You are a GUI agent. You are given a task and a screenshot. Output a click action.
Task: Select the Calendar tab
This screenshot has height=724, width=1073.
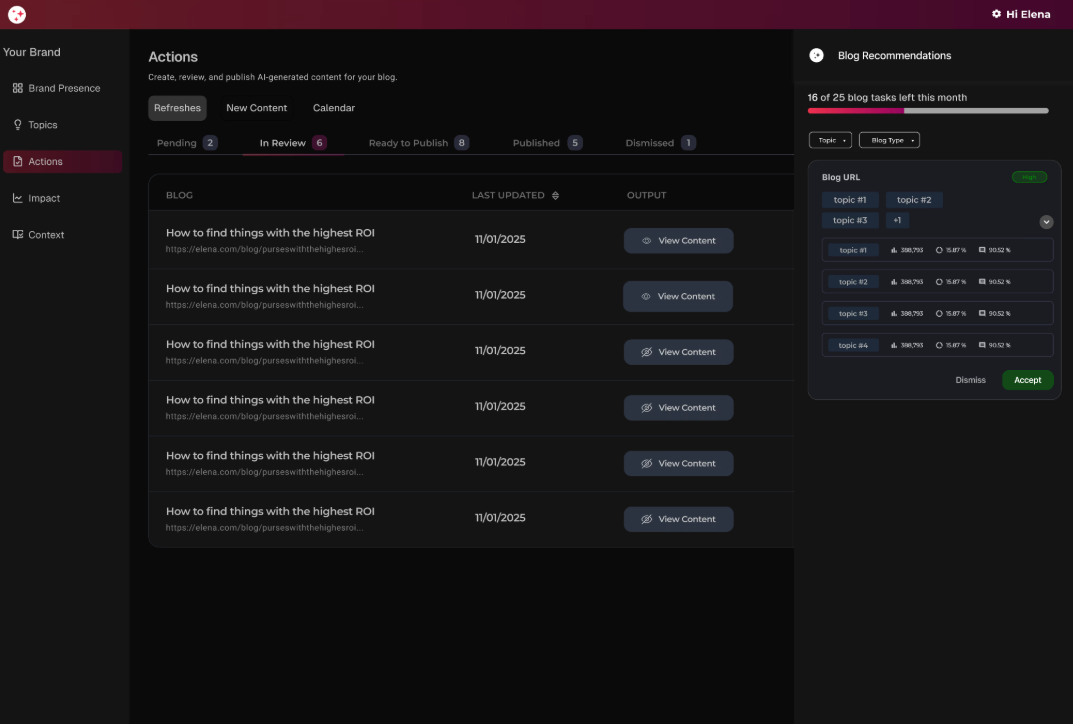(x=333, y=107)
